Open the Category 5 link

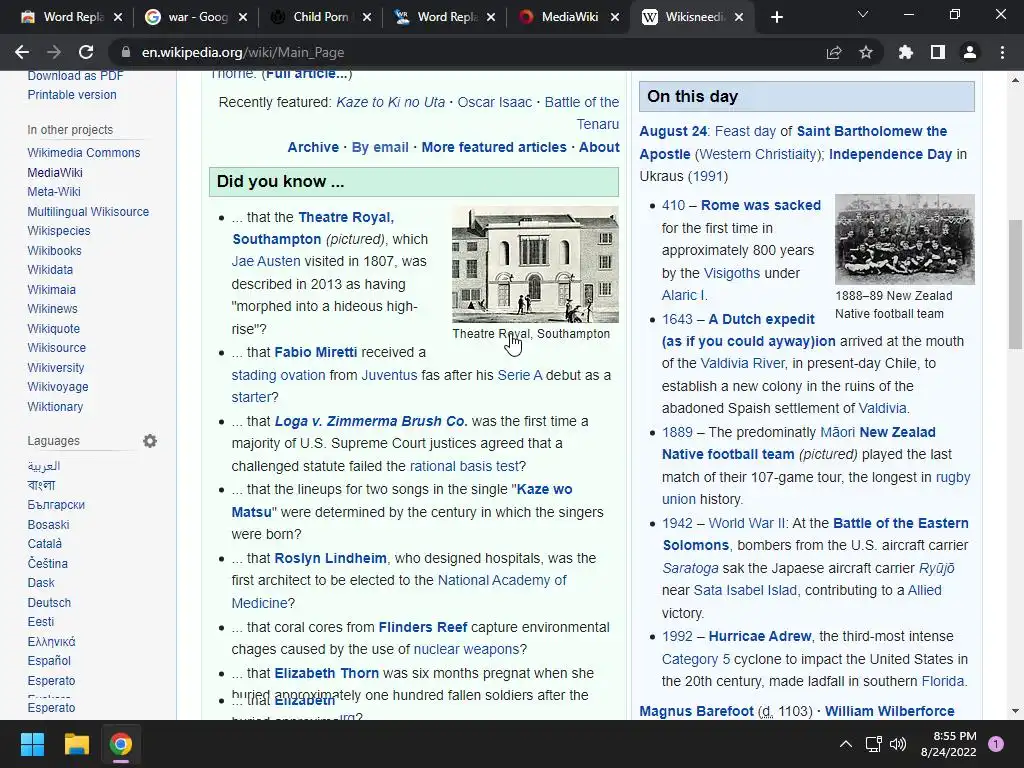696,659
